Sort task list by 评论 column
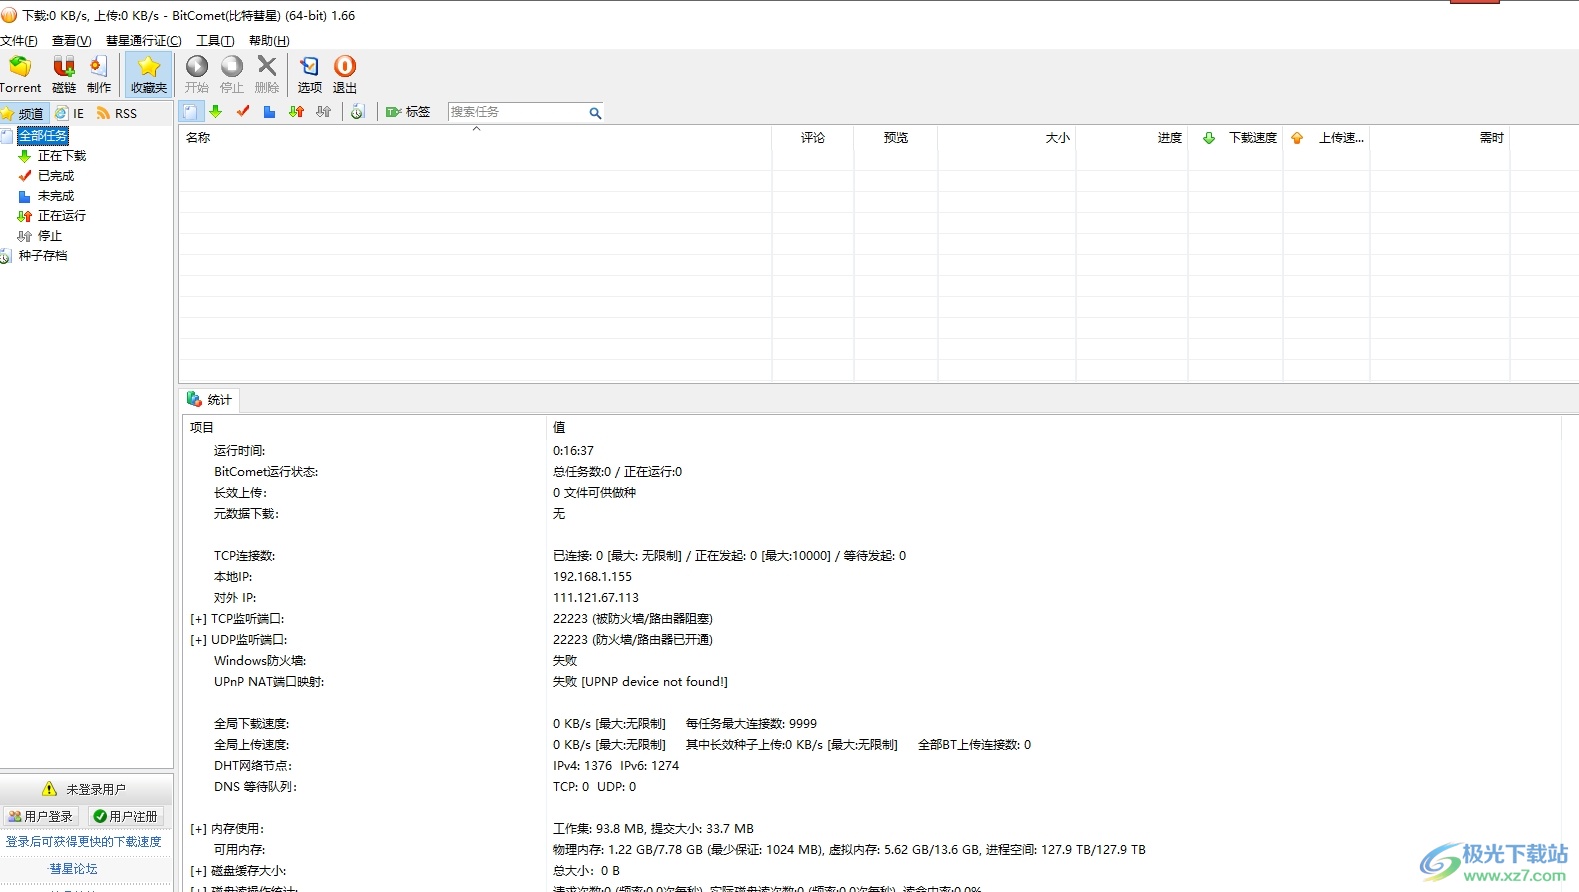The width and height of the screenshot is (1579, 892). pos(813,138)
